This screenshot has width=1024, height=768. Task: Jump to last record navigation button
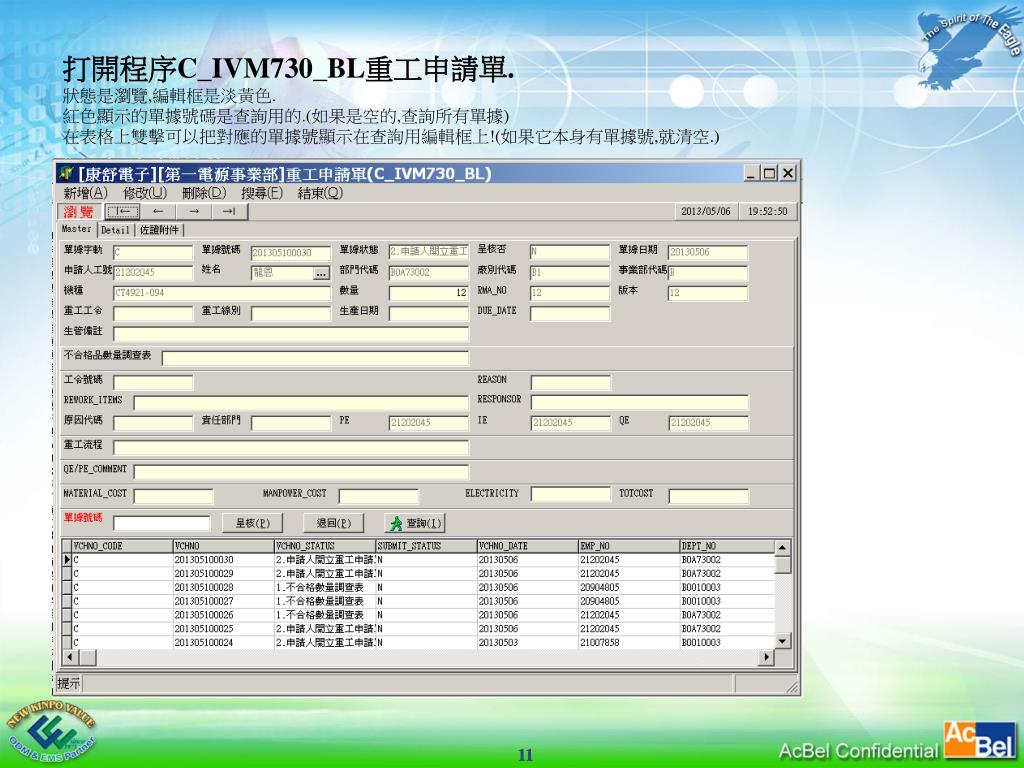tap(229, 212)
